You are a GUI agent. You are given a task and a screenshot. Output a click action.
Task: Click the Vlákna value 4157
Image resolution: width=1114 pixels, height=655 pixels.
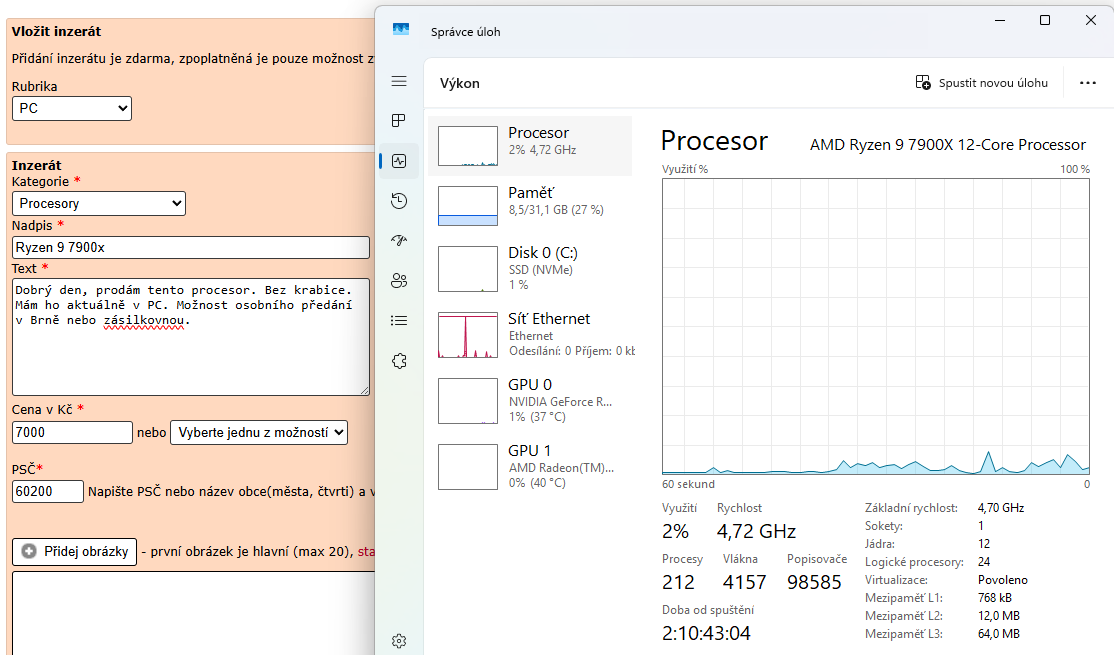pos(745,583)
